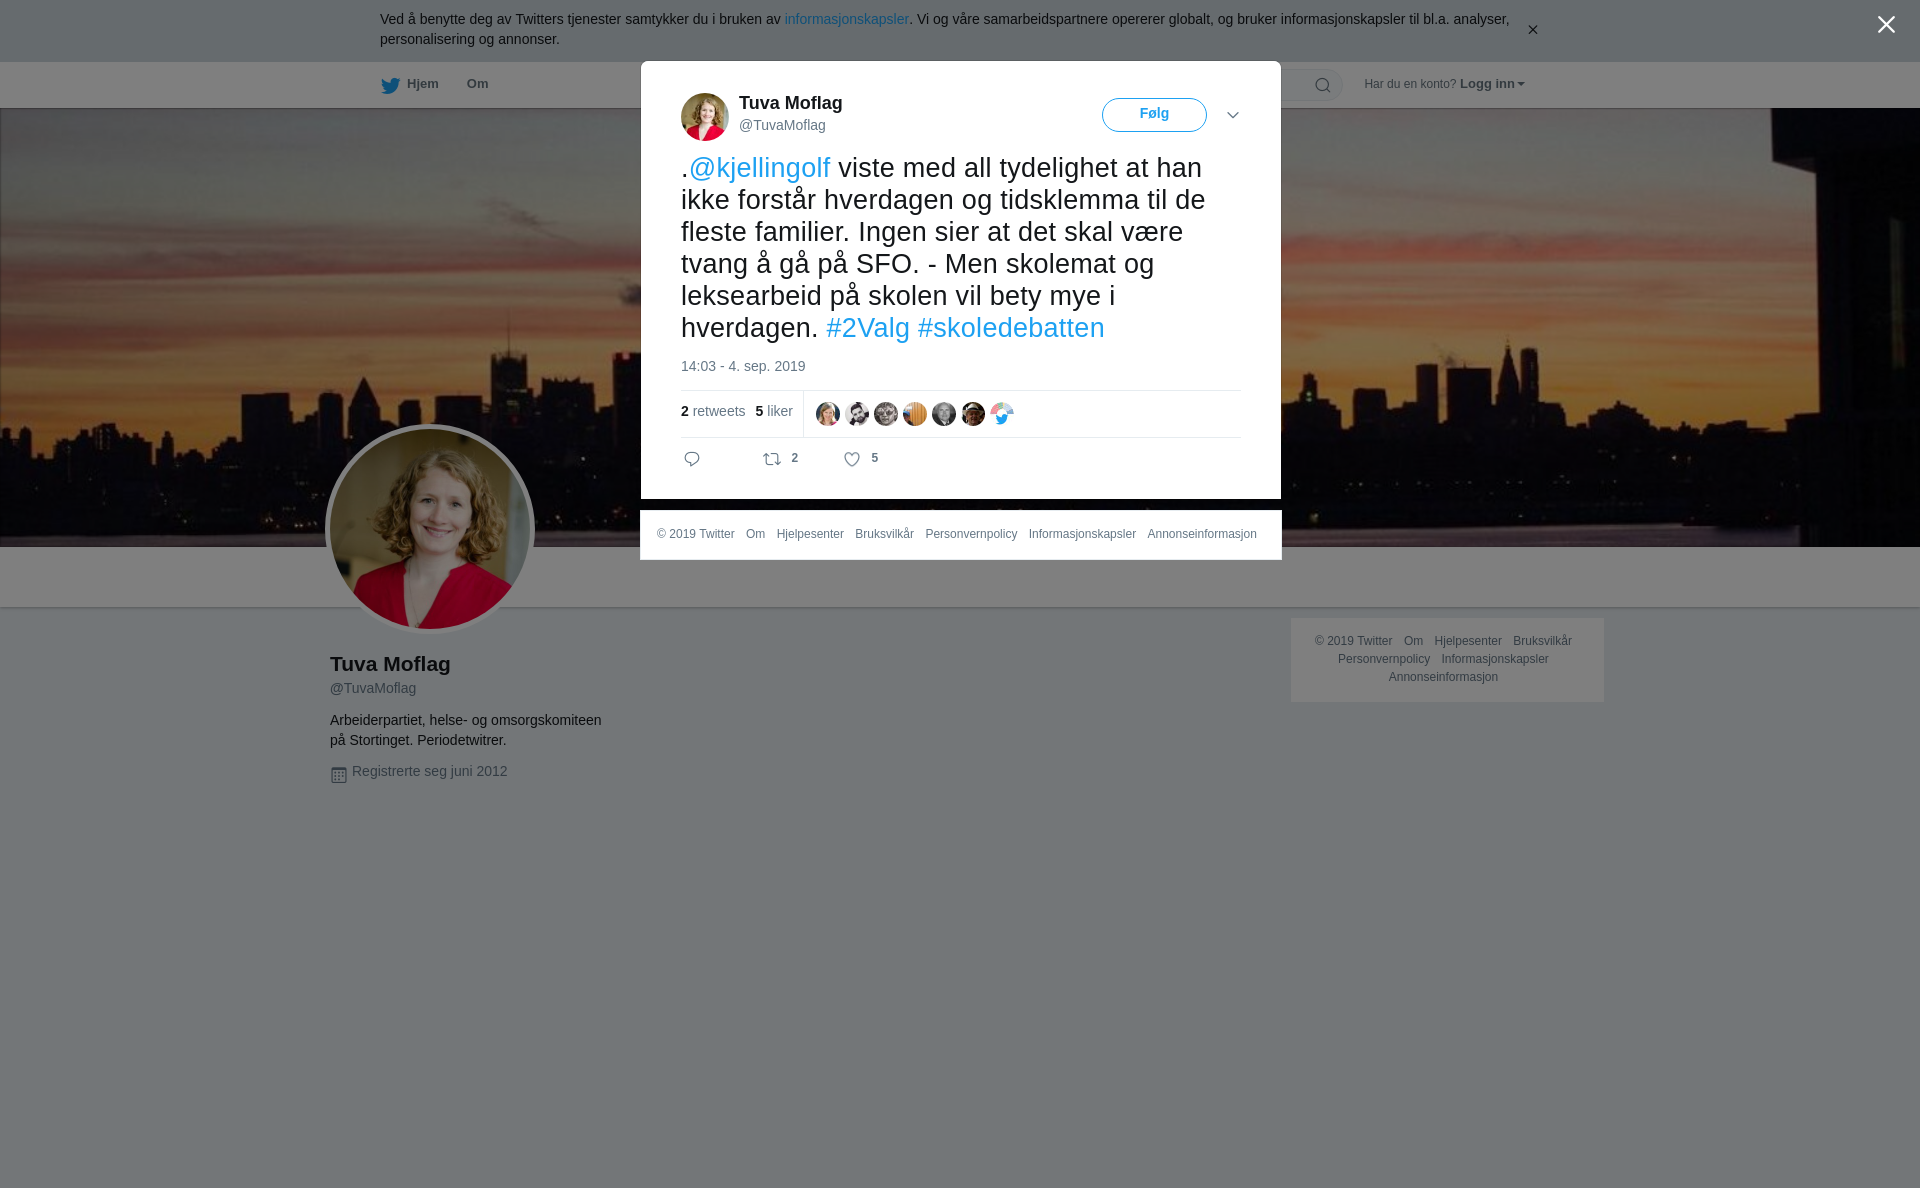Open the @kjellingolf mention link
The height and width of the screenshot is (1188, 1920).
759,168
